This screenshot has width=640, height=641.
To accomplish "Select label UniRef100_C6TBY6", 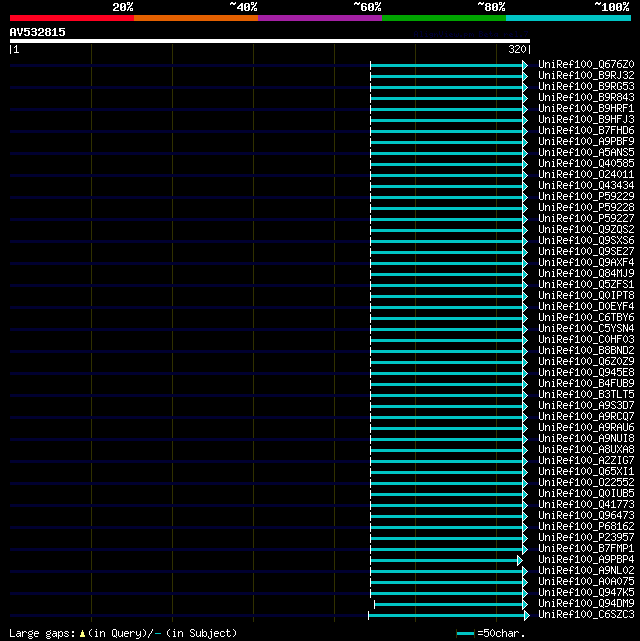I will pyautogui.click(x=586, y=318).
